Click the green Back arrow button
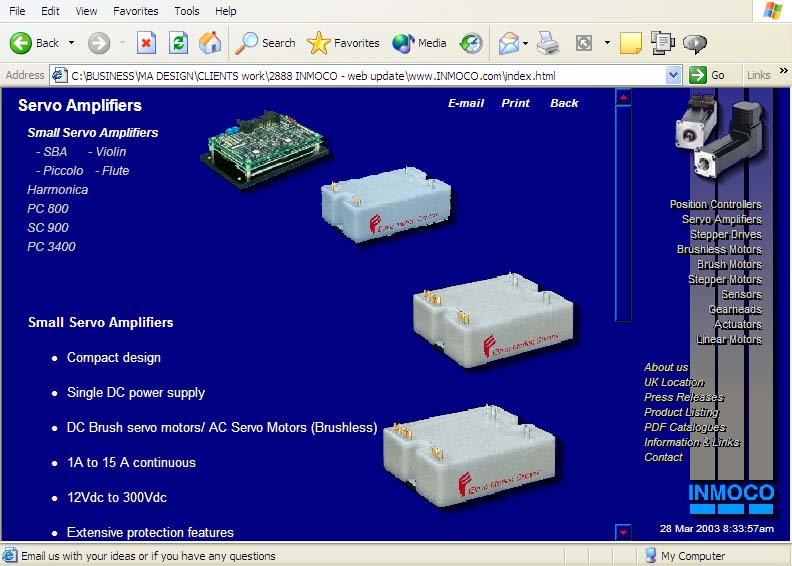Viewport: 792px width, 566px height. tap(21, 43)
